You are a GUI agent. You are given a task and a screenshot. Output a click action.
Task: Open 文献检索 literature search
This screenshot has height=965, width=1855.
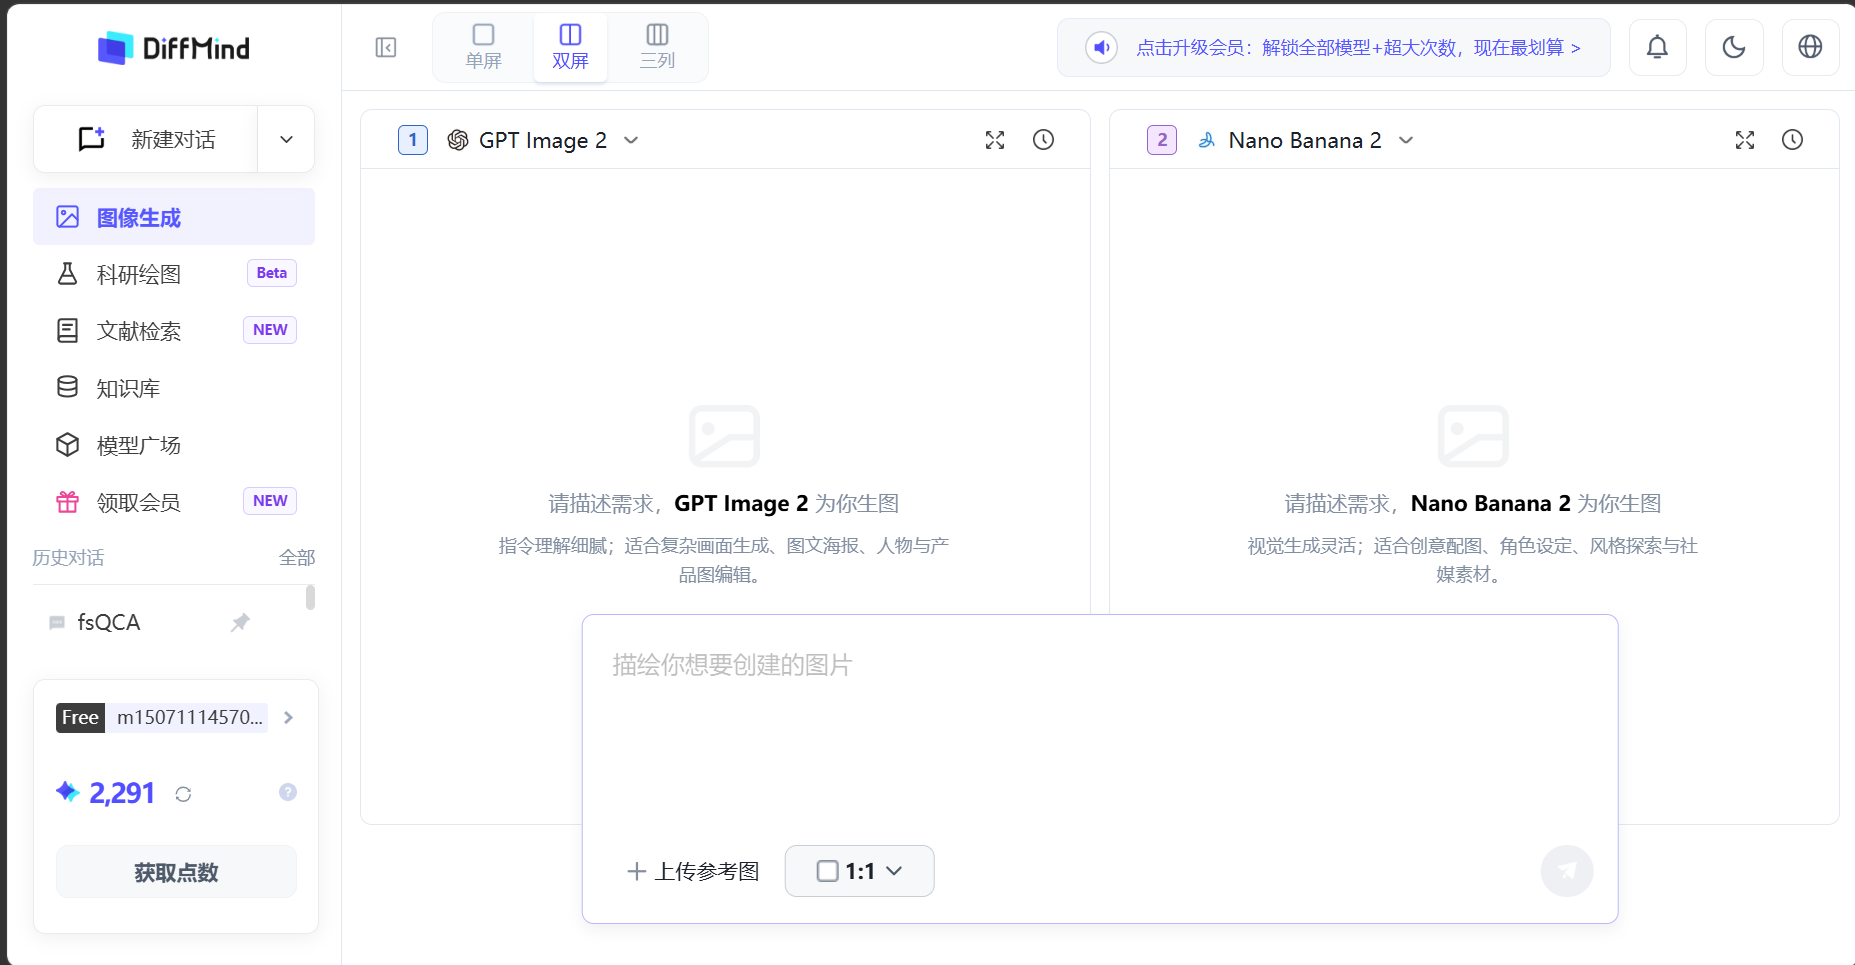(x=174, y=331)
